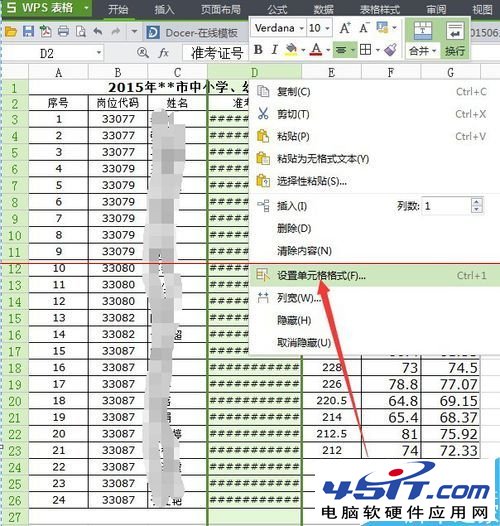500x526 pixels.
Task: Redo the last undone action
Action: pos(116,32)
